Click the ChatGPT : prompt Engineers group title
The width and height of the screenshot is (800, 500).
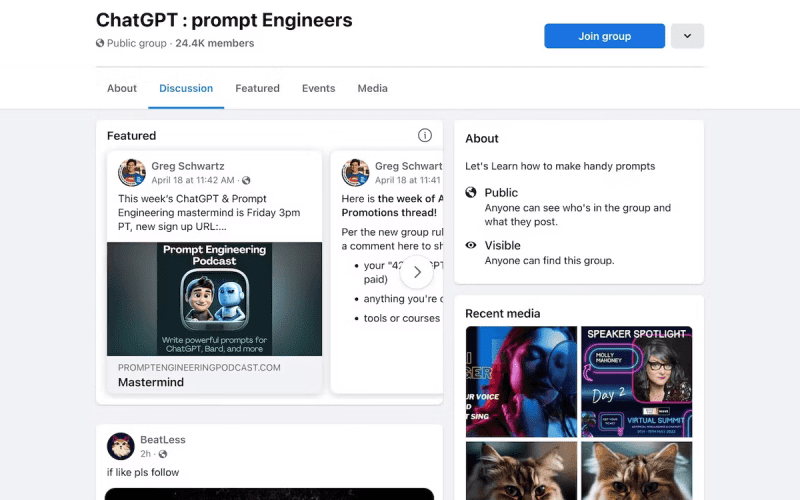[224, 20]
